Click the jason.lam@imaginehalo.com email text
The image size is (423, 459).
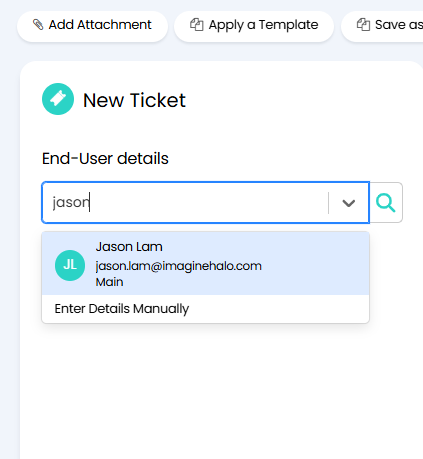[179, 266]
